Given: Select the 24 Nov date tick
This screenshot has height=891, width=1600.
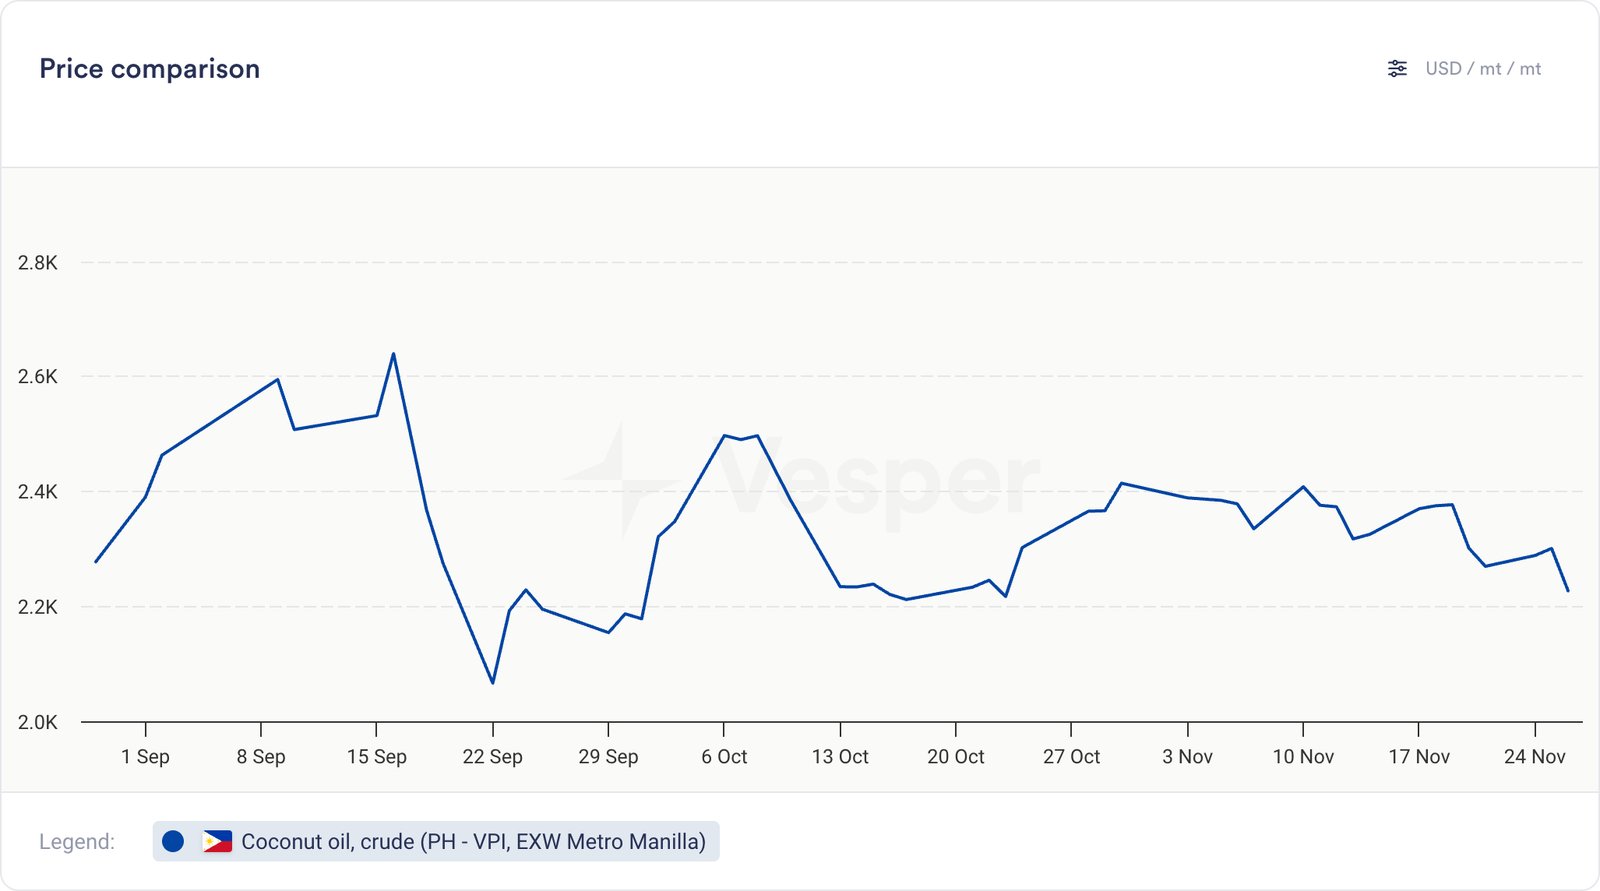Looking at the screenshot, I should (1534, 756).
